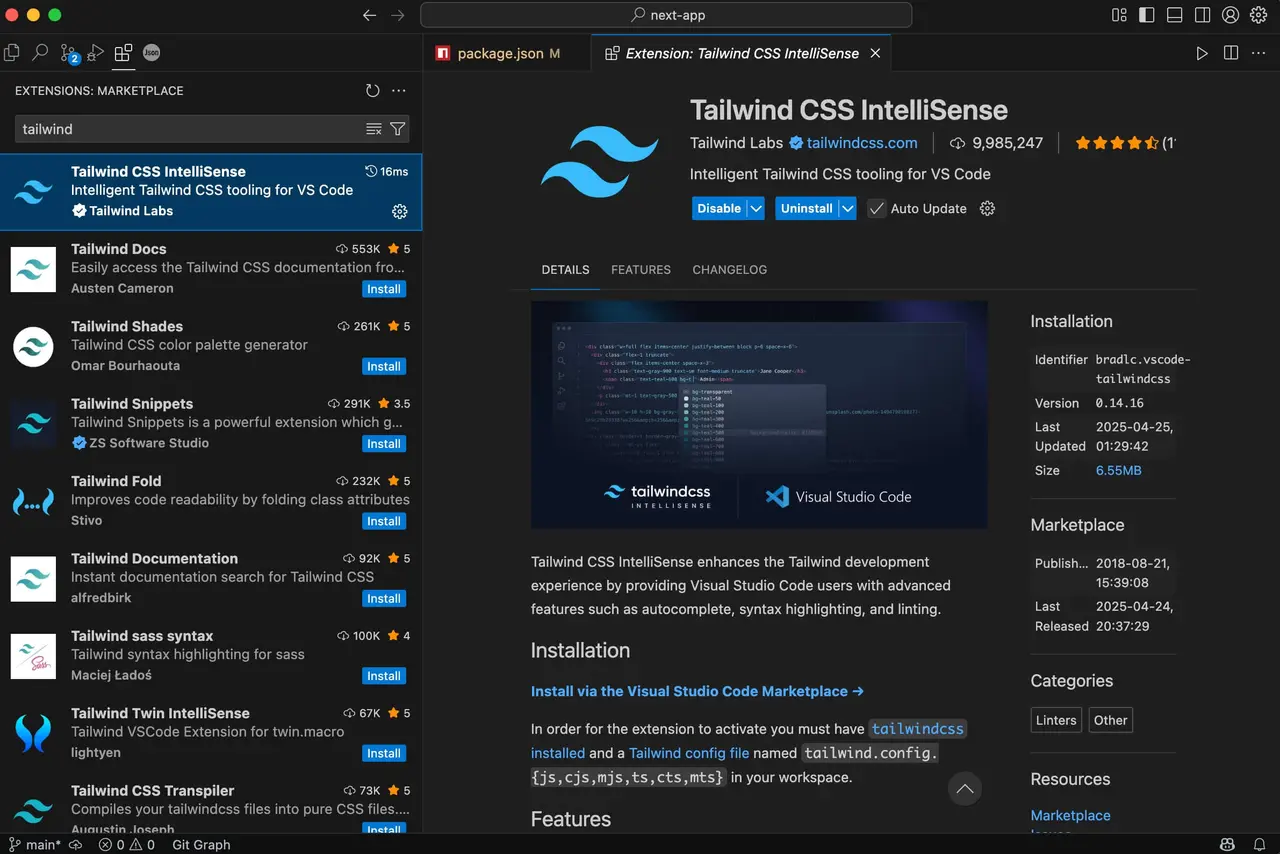
Task: Open Git Graph from status bar
Action: (201, 845)
